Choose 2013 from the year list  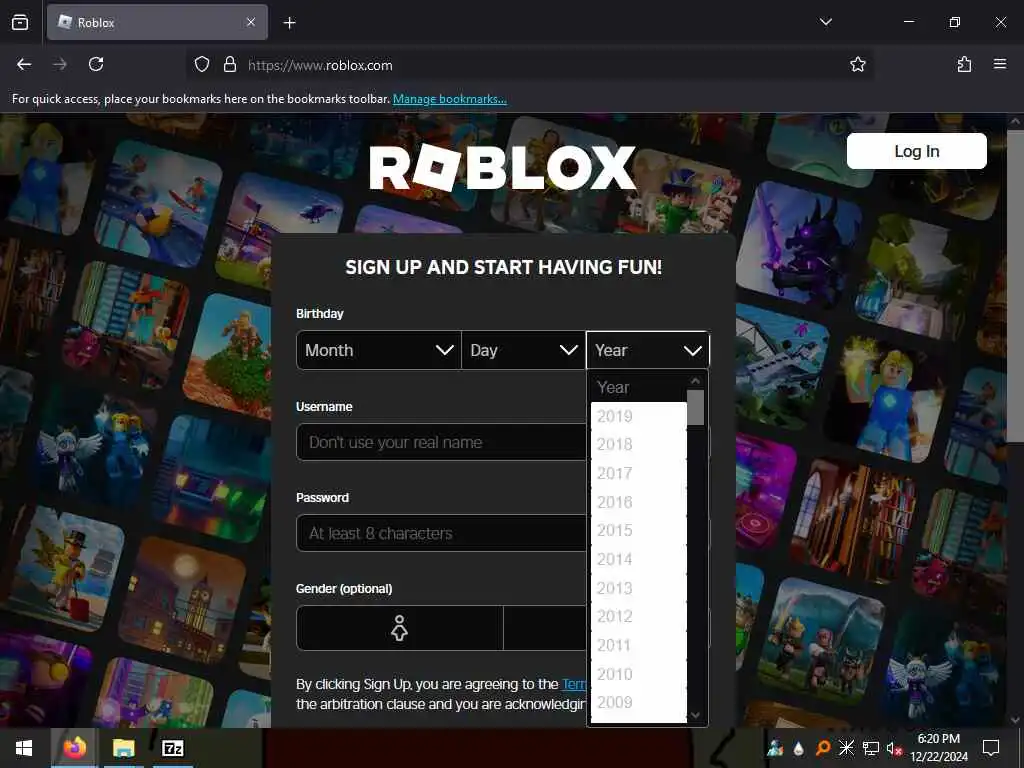tap(639, 588)
